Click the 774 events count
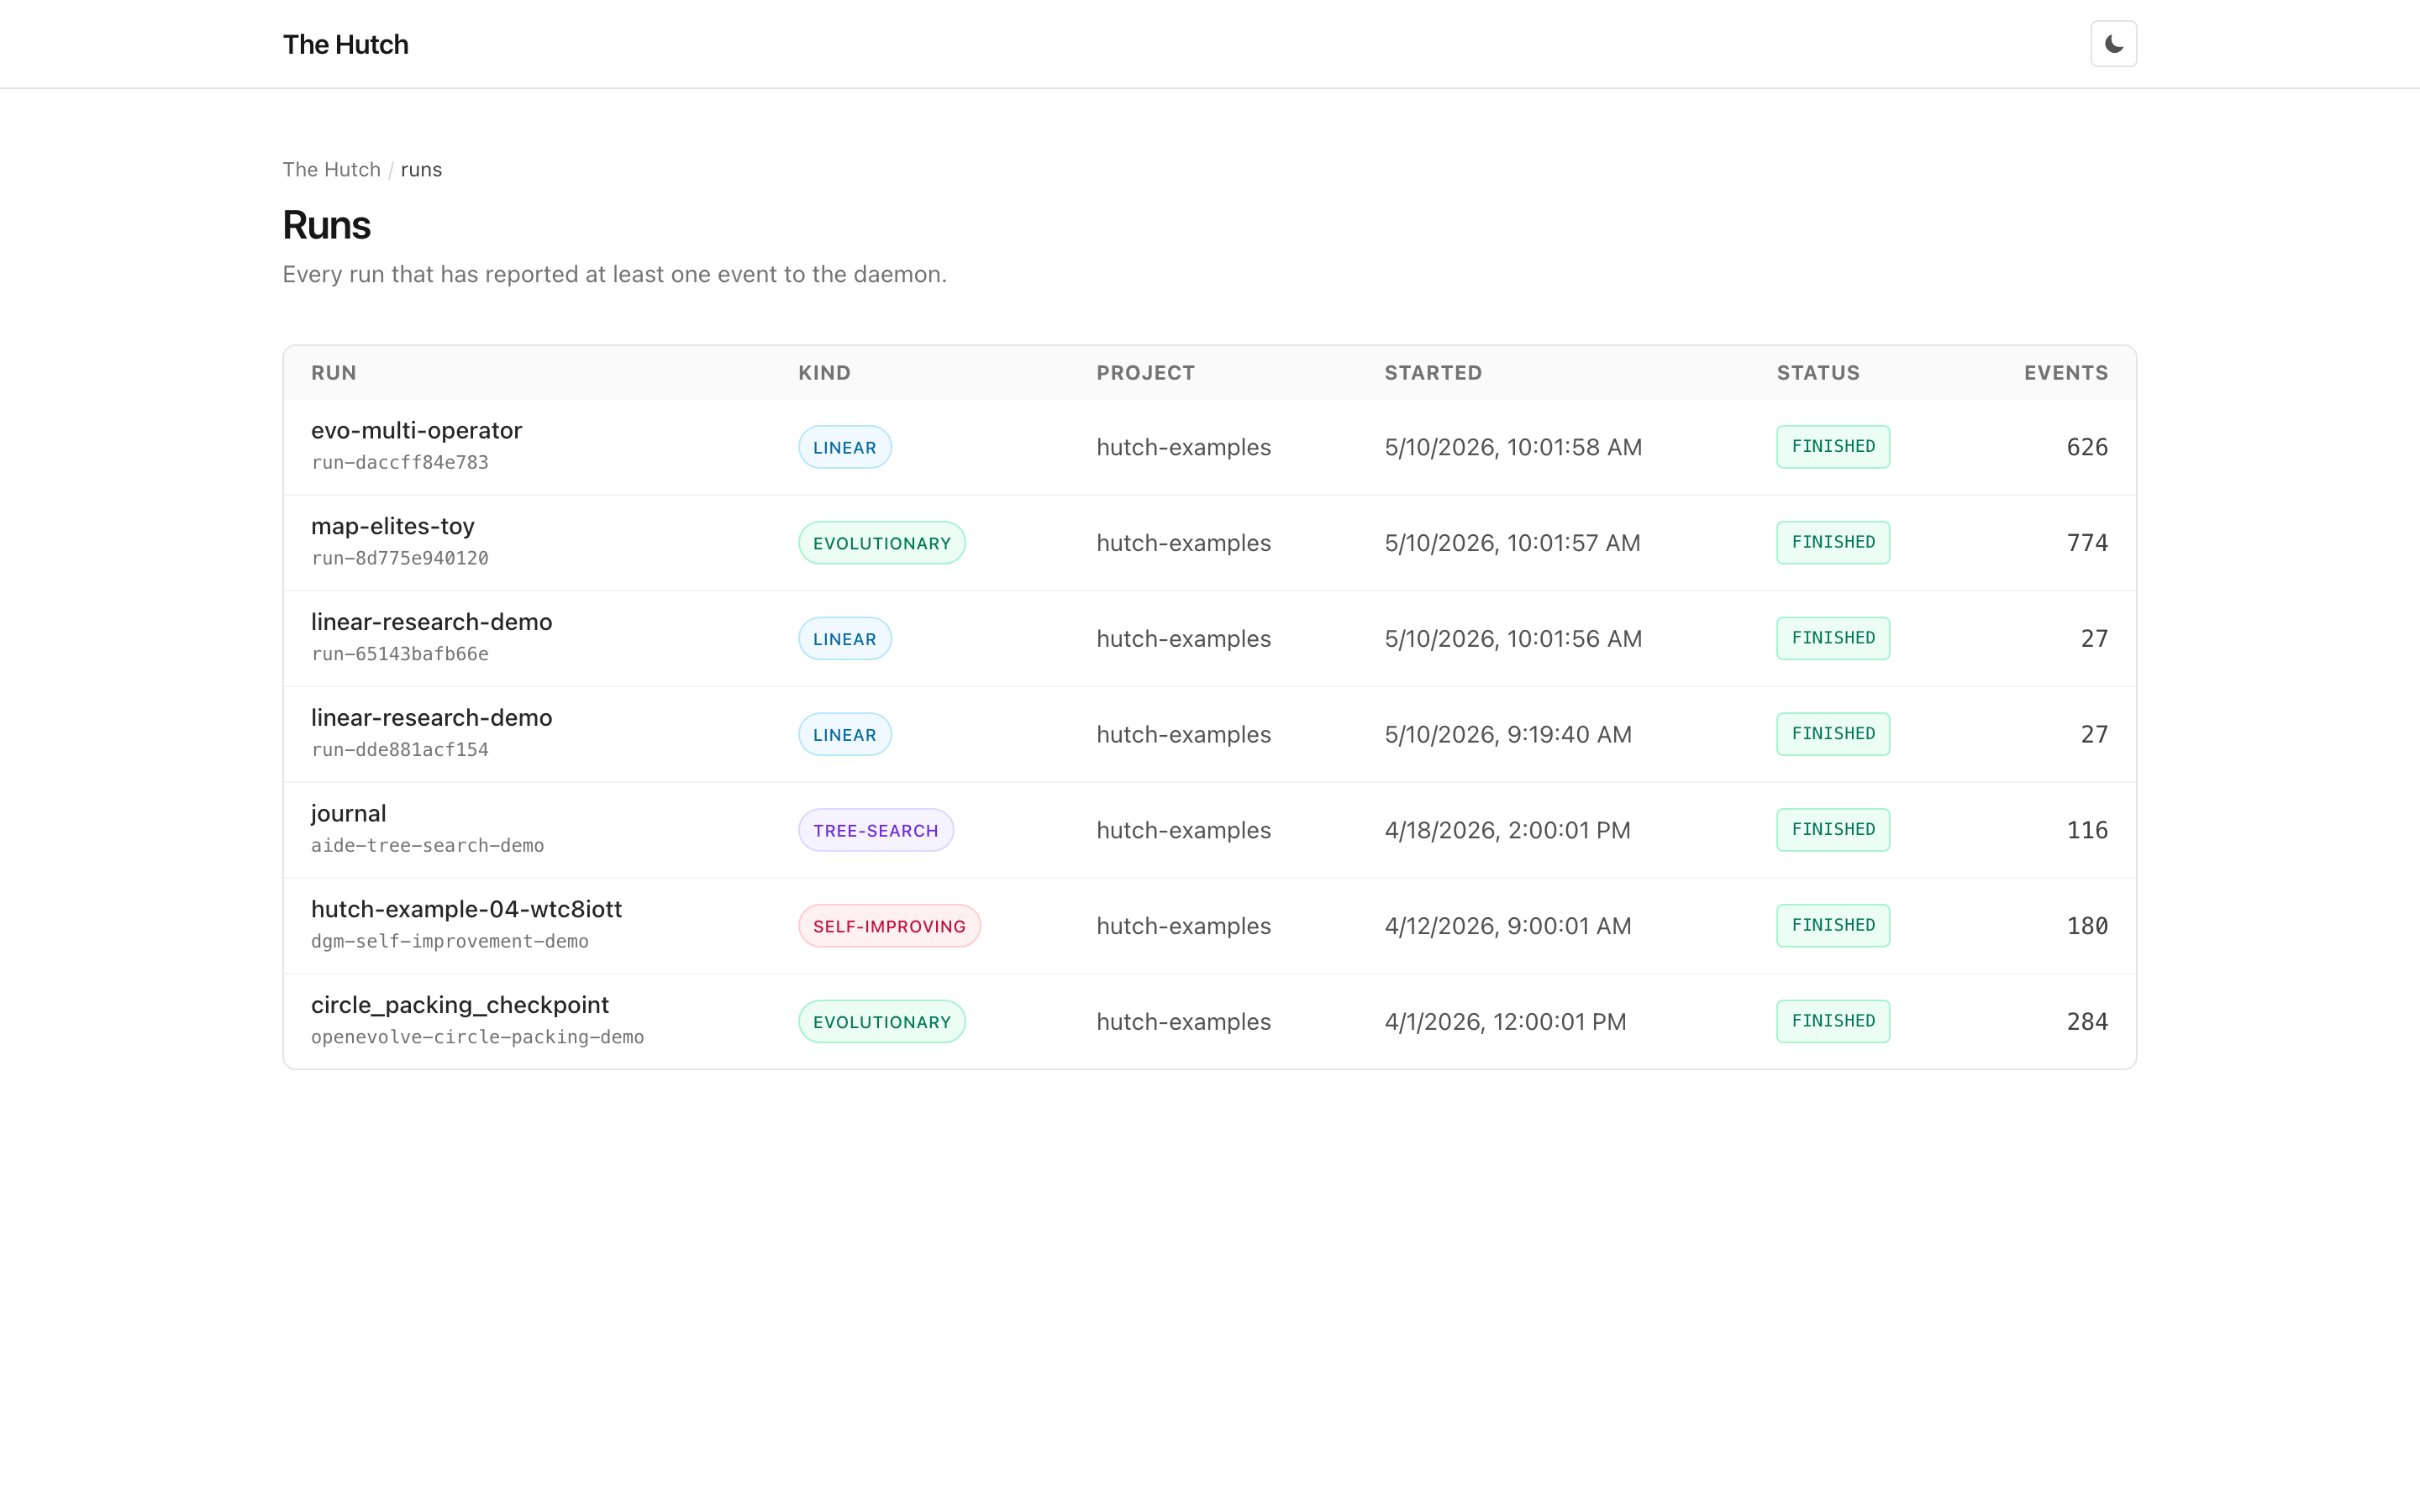The height and width of the screenshot is (1512, 2420). [x=2087, y=543]
